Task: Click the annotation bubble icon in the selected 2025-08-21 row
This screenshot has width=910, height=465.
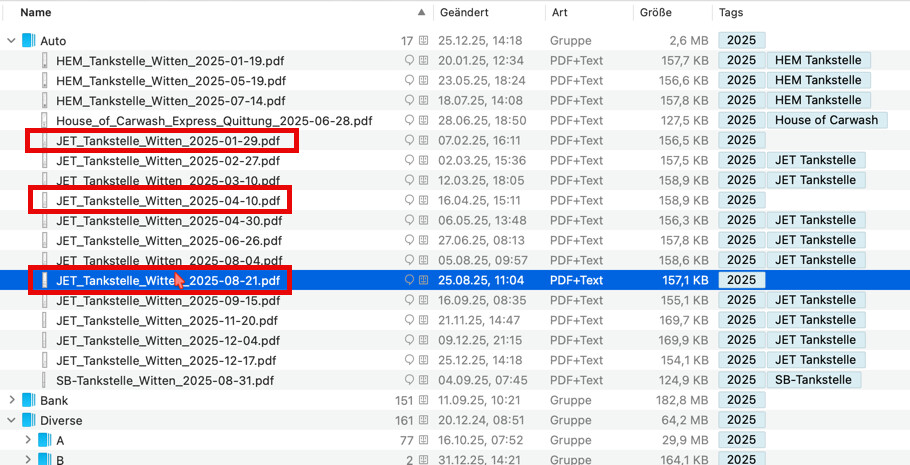Action: coord(409,280)
